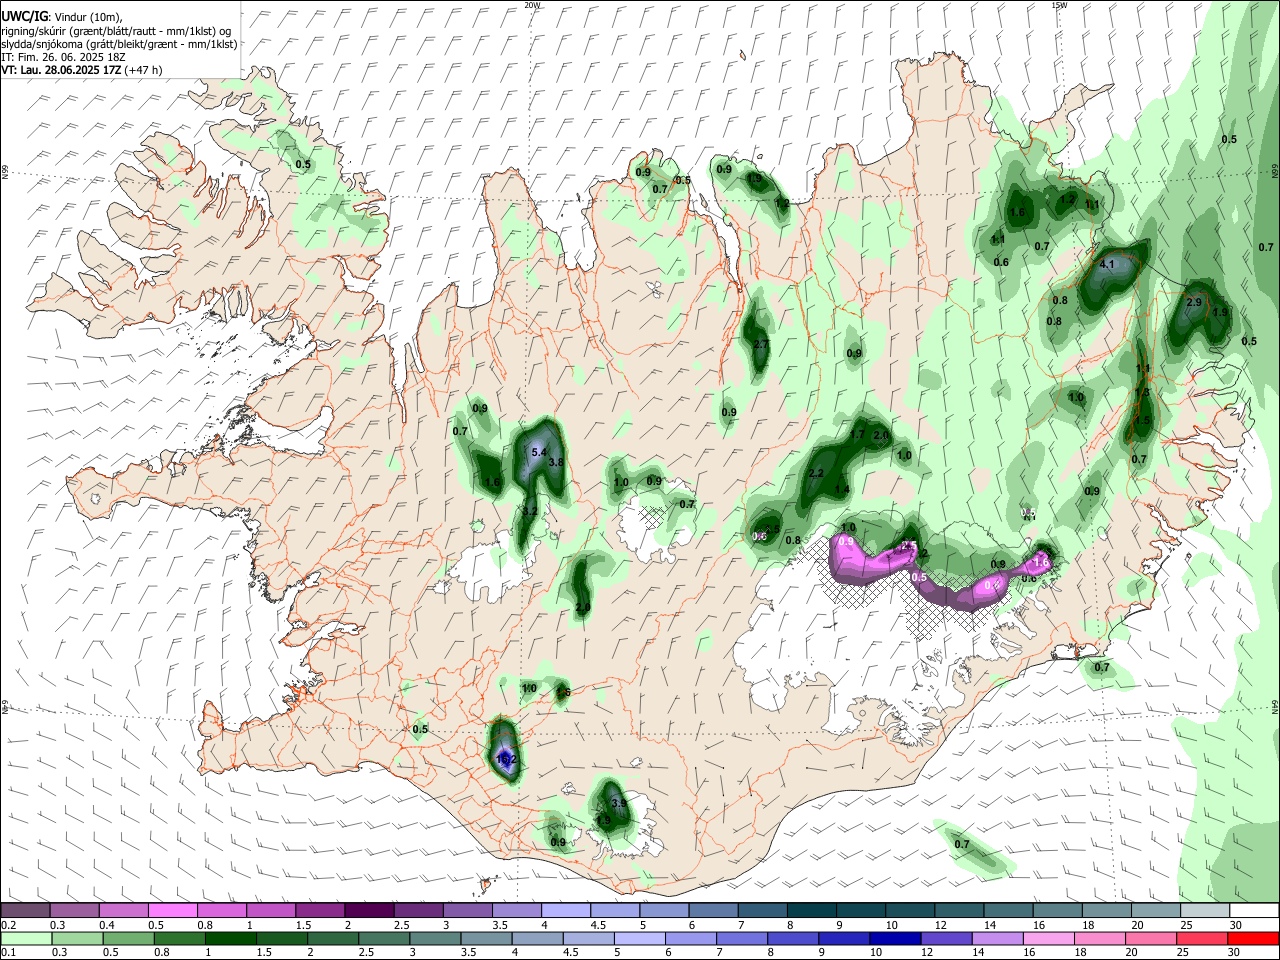Screen dimensions: 1280x960
Task: Click the white swatch after 30 in upper legend row
Action: click(1254, 910)
